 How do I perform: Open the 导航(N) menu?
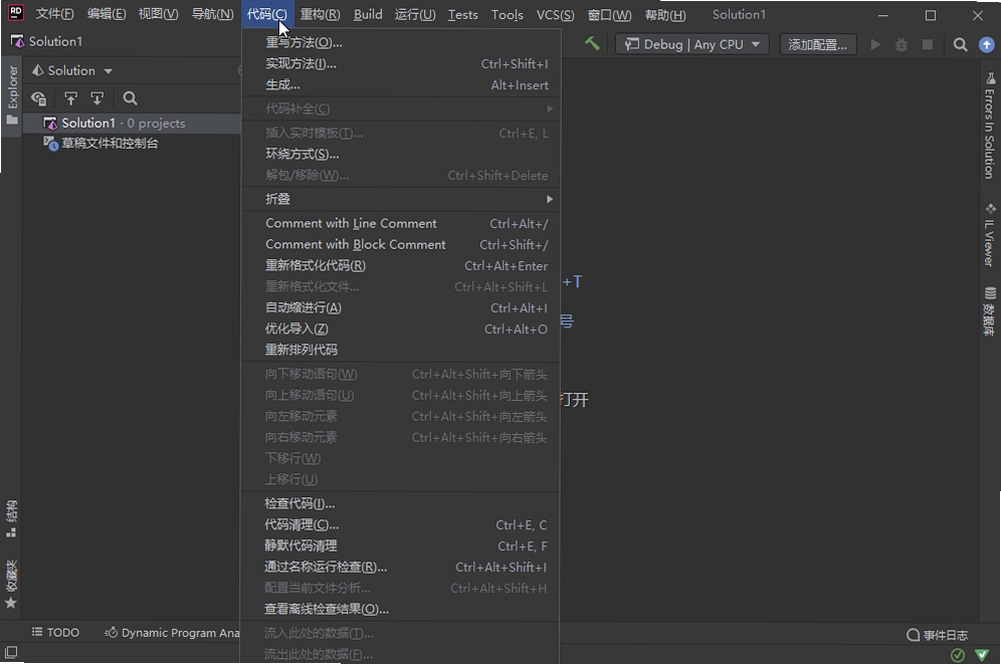(212, 14)
